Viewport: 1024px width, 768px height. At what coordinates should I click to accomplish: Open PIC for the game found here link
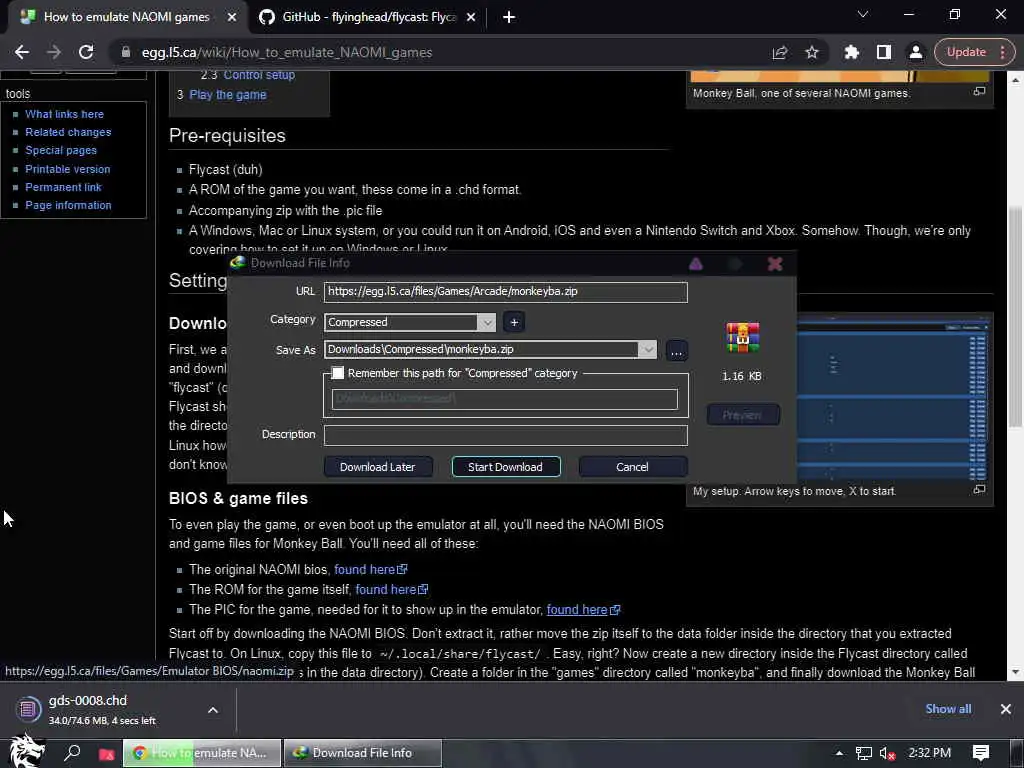click(583, 610)
